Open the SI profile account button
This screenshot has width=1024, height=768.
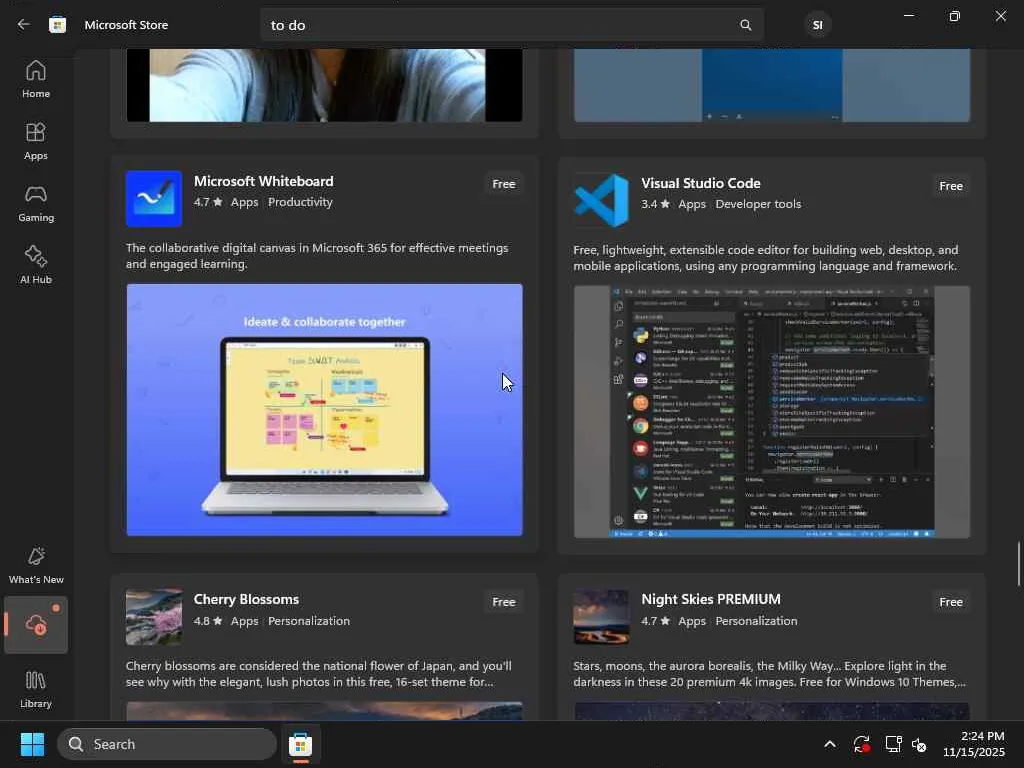coord(817,25)
